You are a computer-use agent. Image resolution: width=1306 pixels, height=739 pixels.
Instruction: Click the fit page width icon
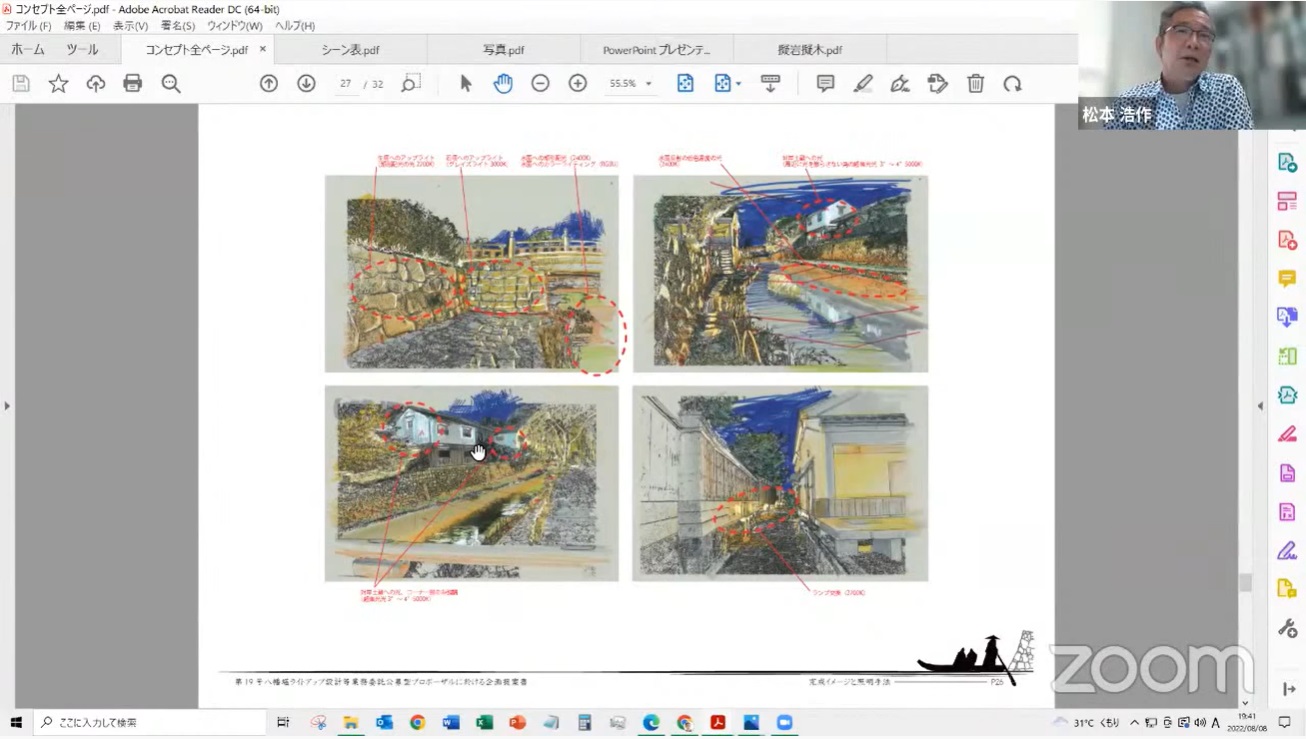(x=685, y=84)
